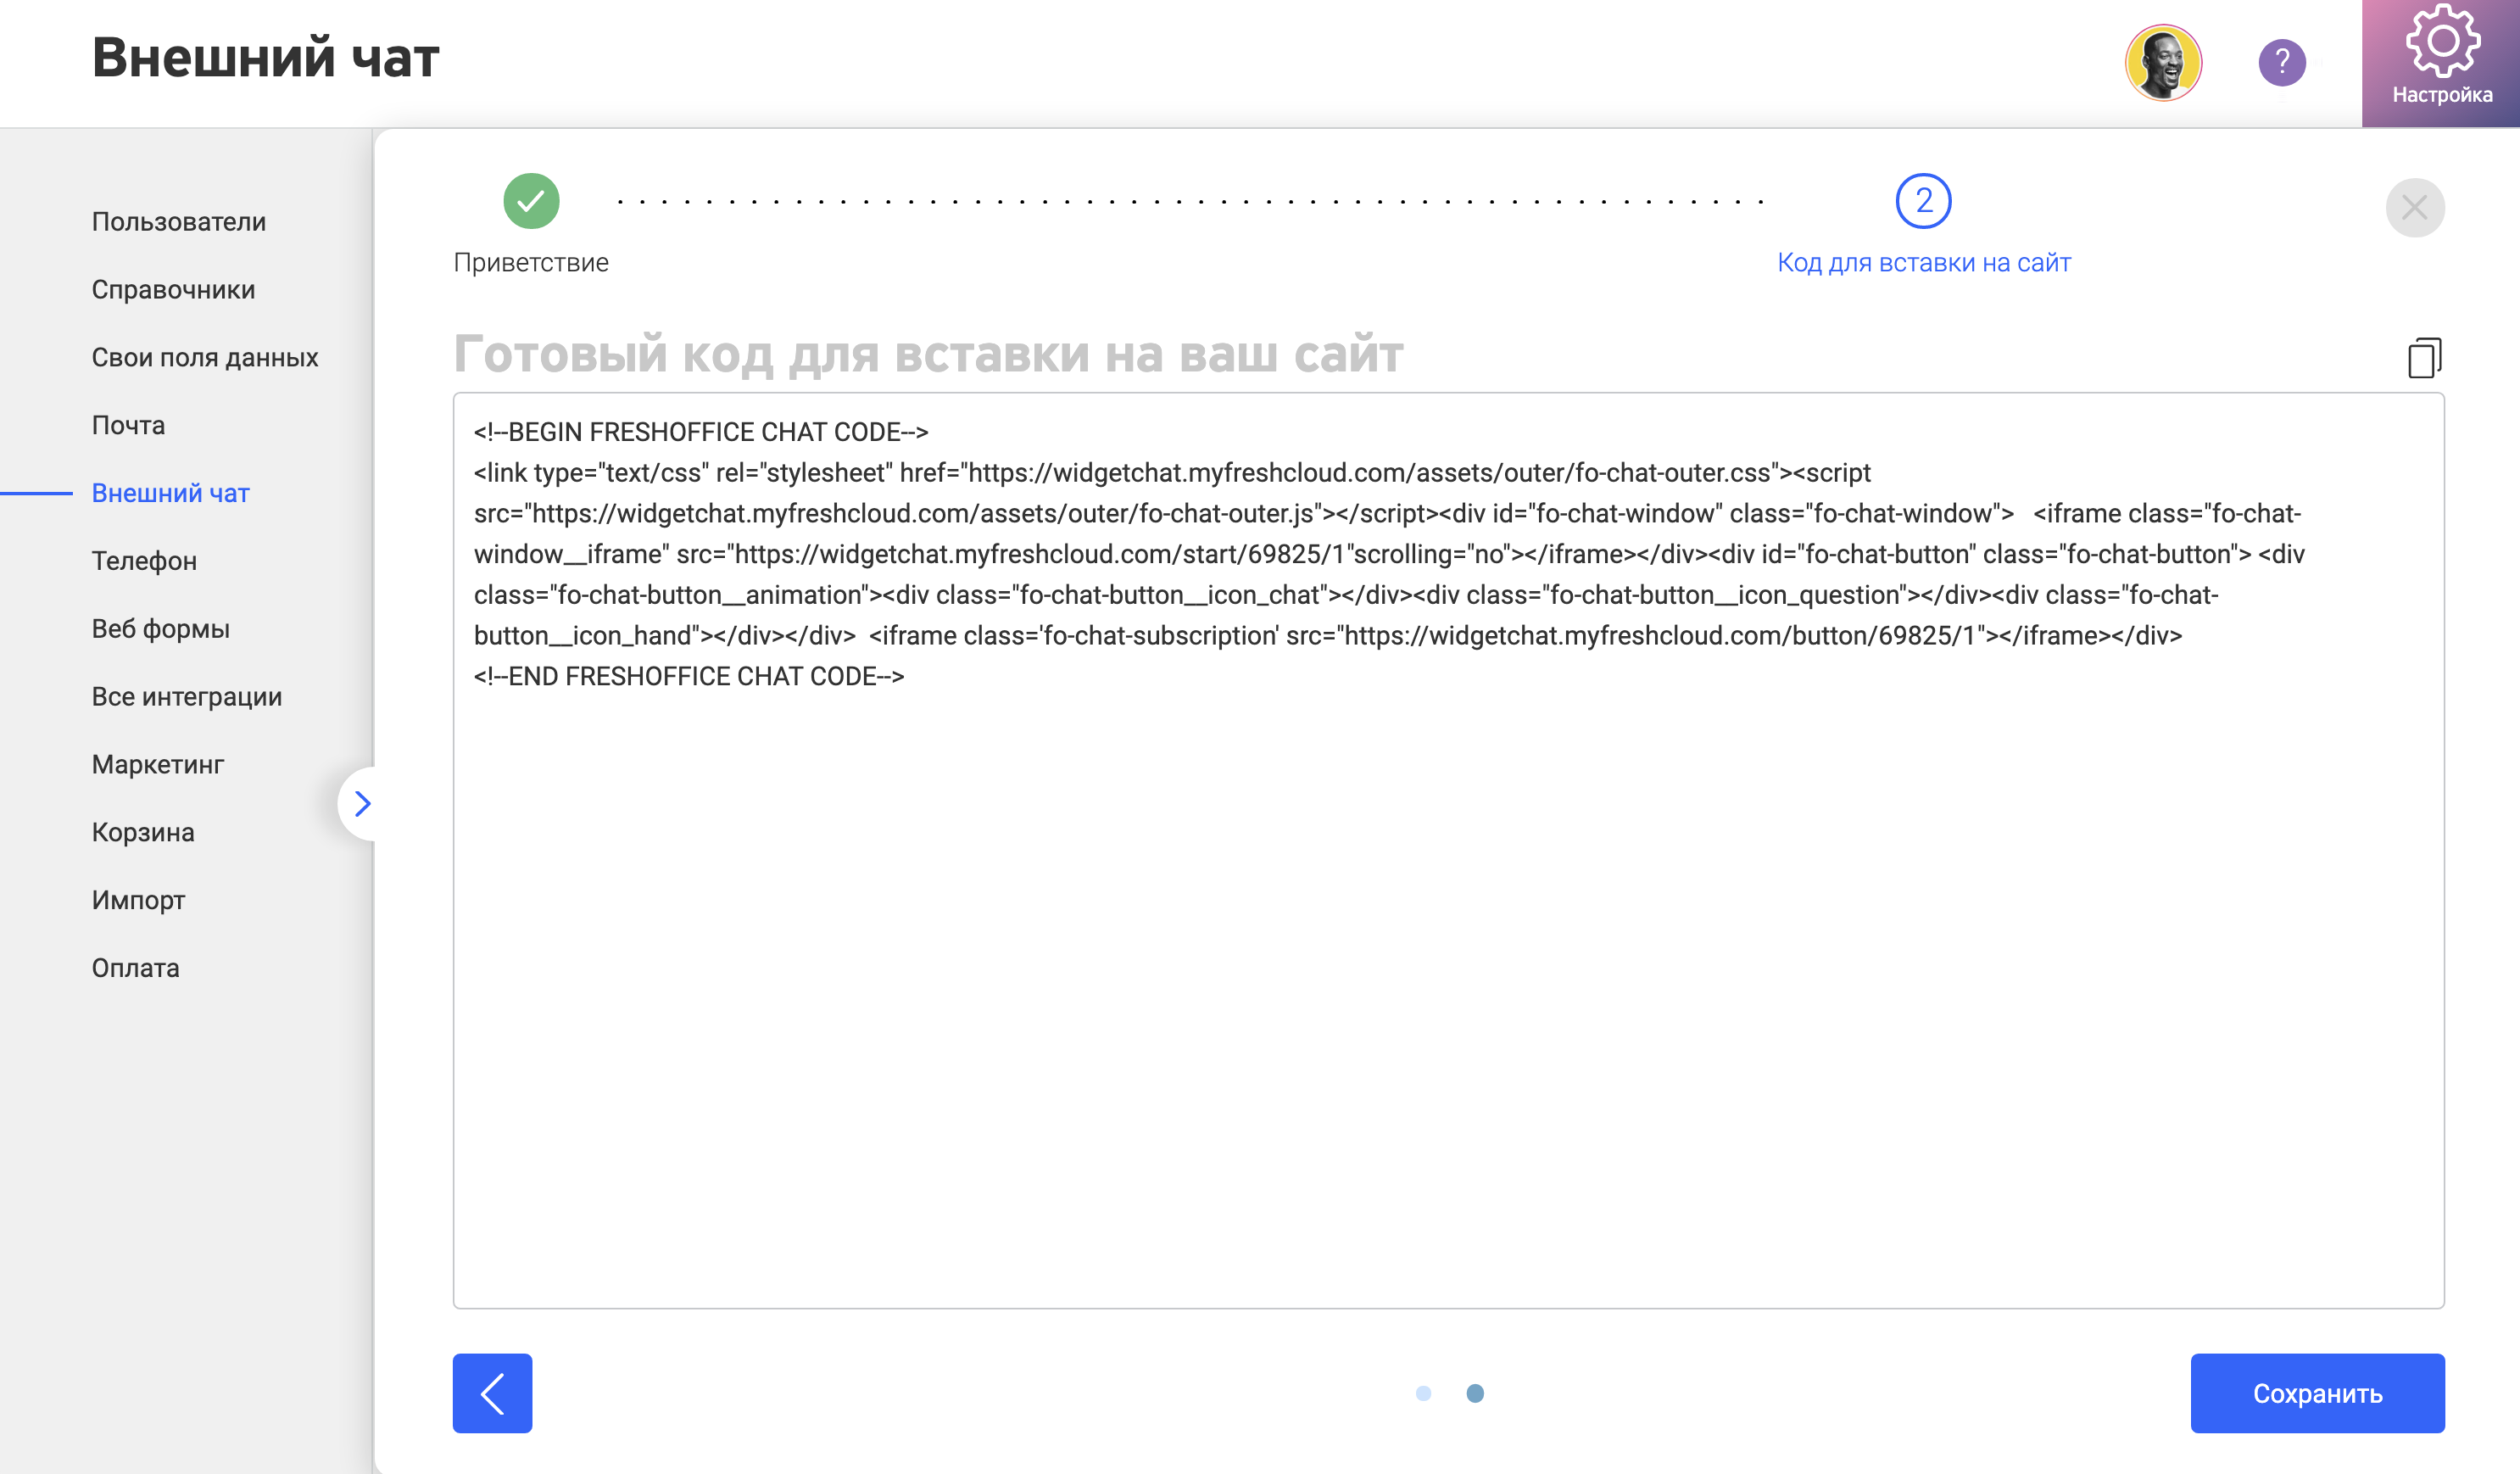This screenshot has height=1474, width=2520.
Task: Open Корзина in the sidebar
Action: tap(143, 833)
